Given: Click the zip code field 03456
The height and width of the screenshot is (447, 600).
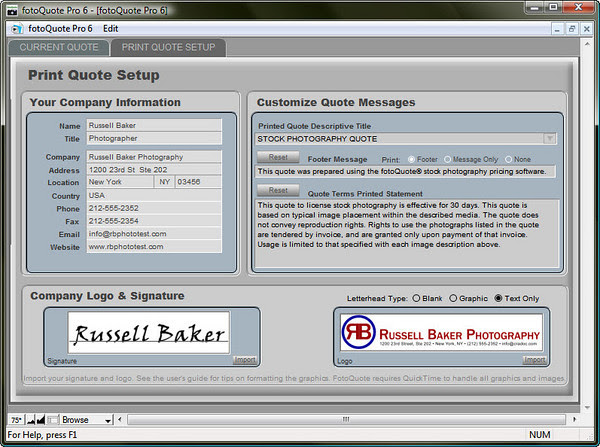Looking at the screenshot, I should (199, 182).
